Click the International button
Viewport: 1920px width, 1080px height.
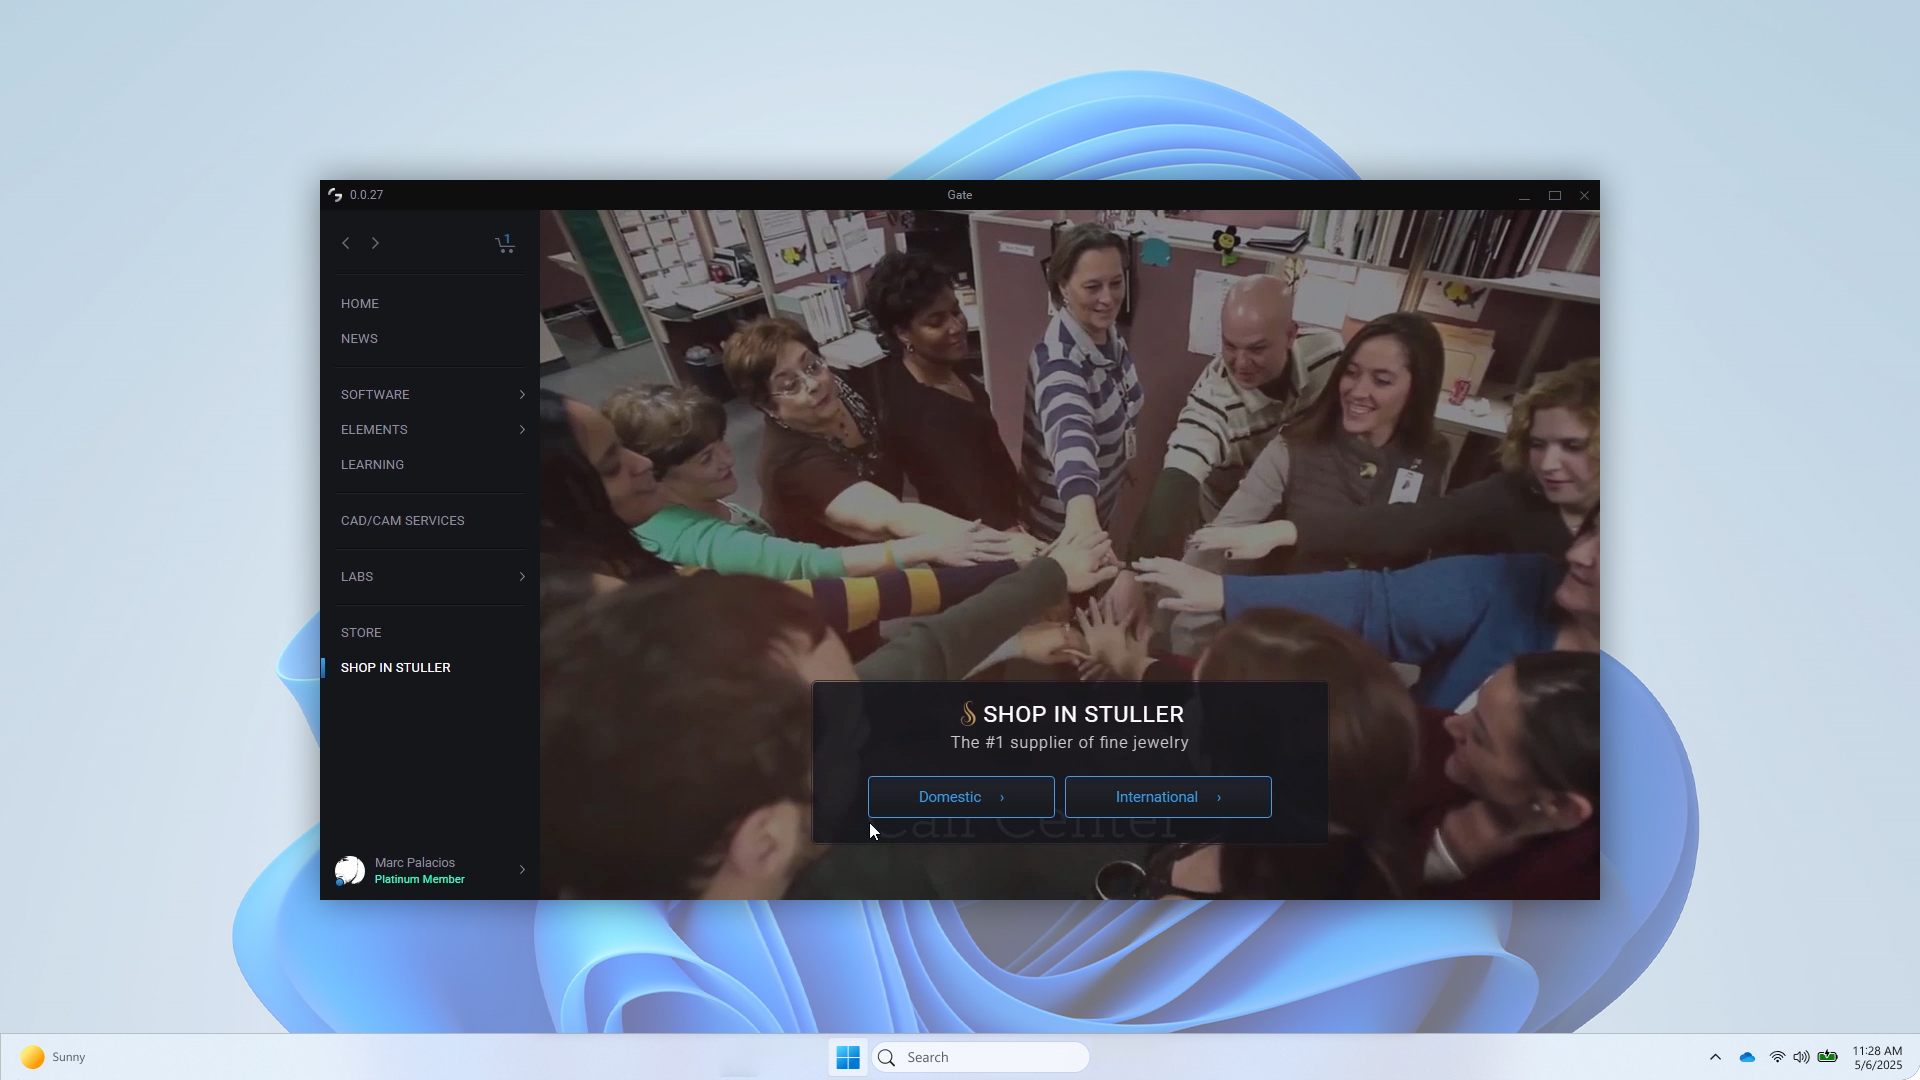1168,797
